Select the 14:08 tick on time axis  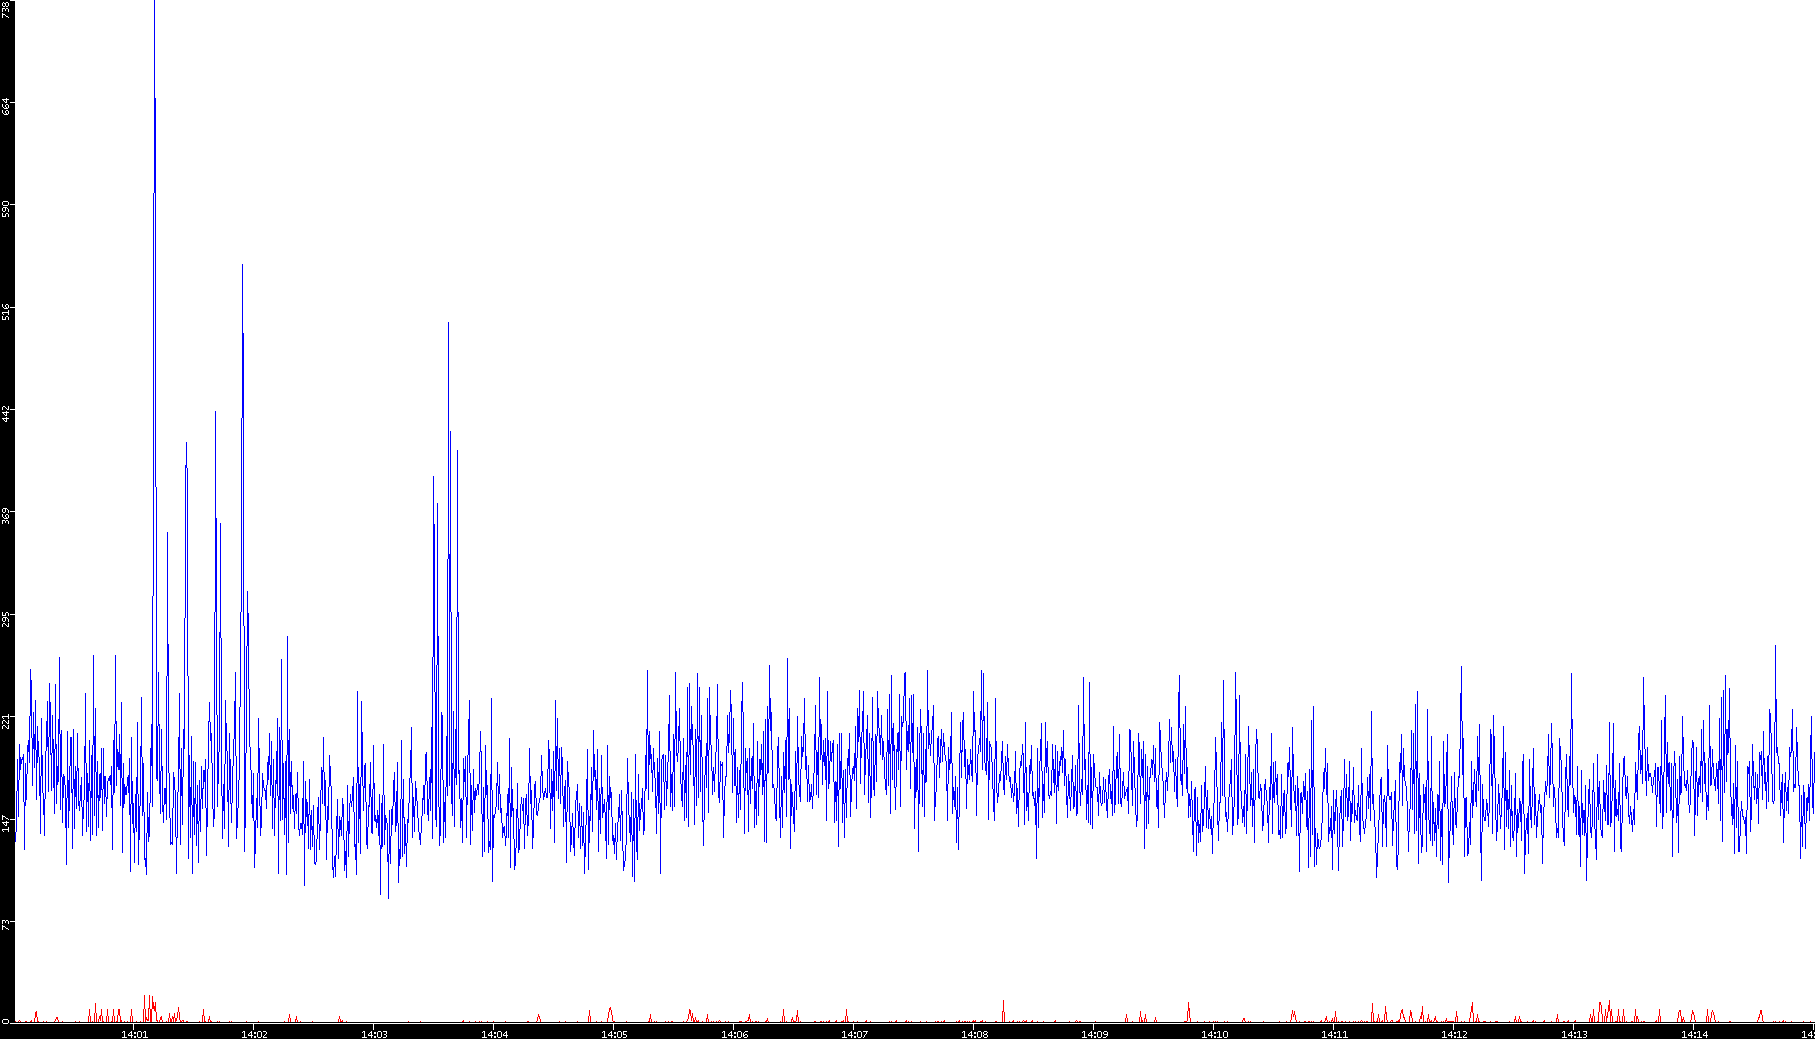click(974, 1033)
